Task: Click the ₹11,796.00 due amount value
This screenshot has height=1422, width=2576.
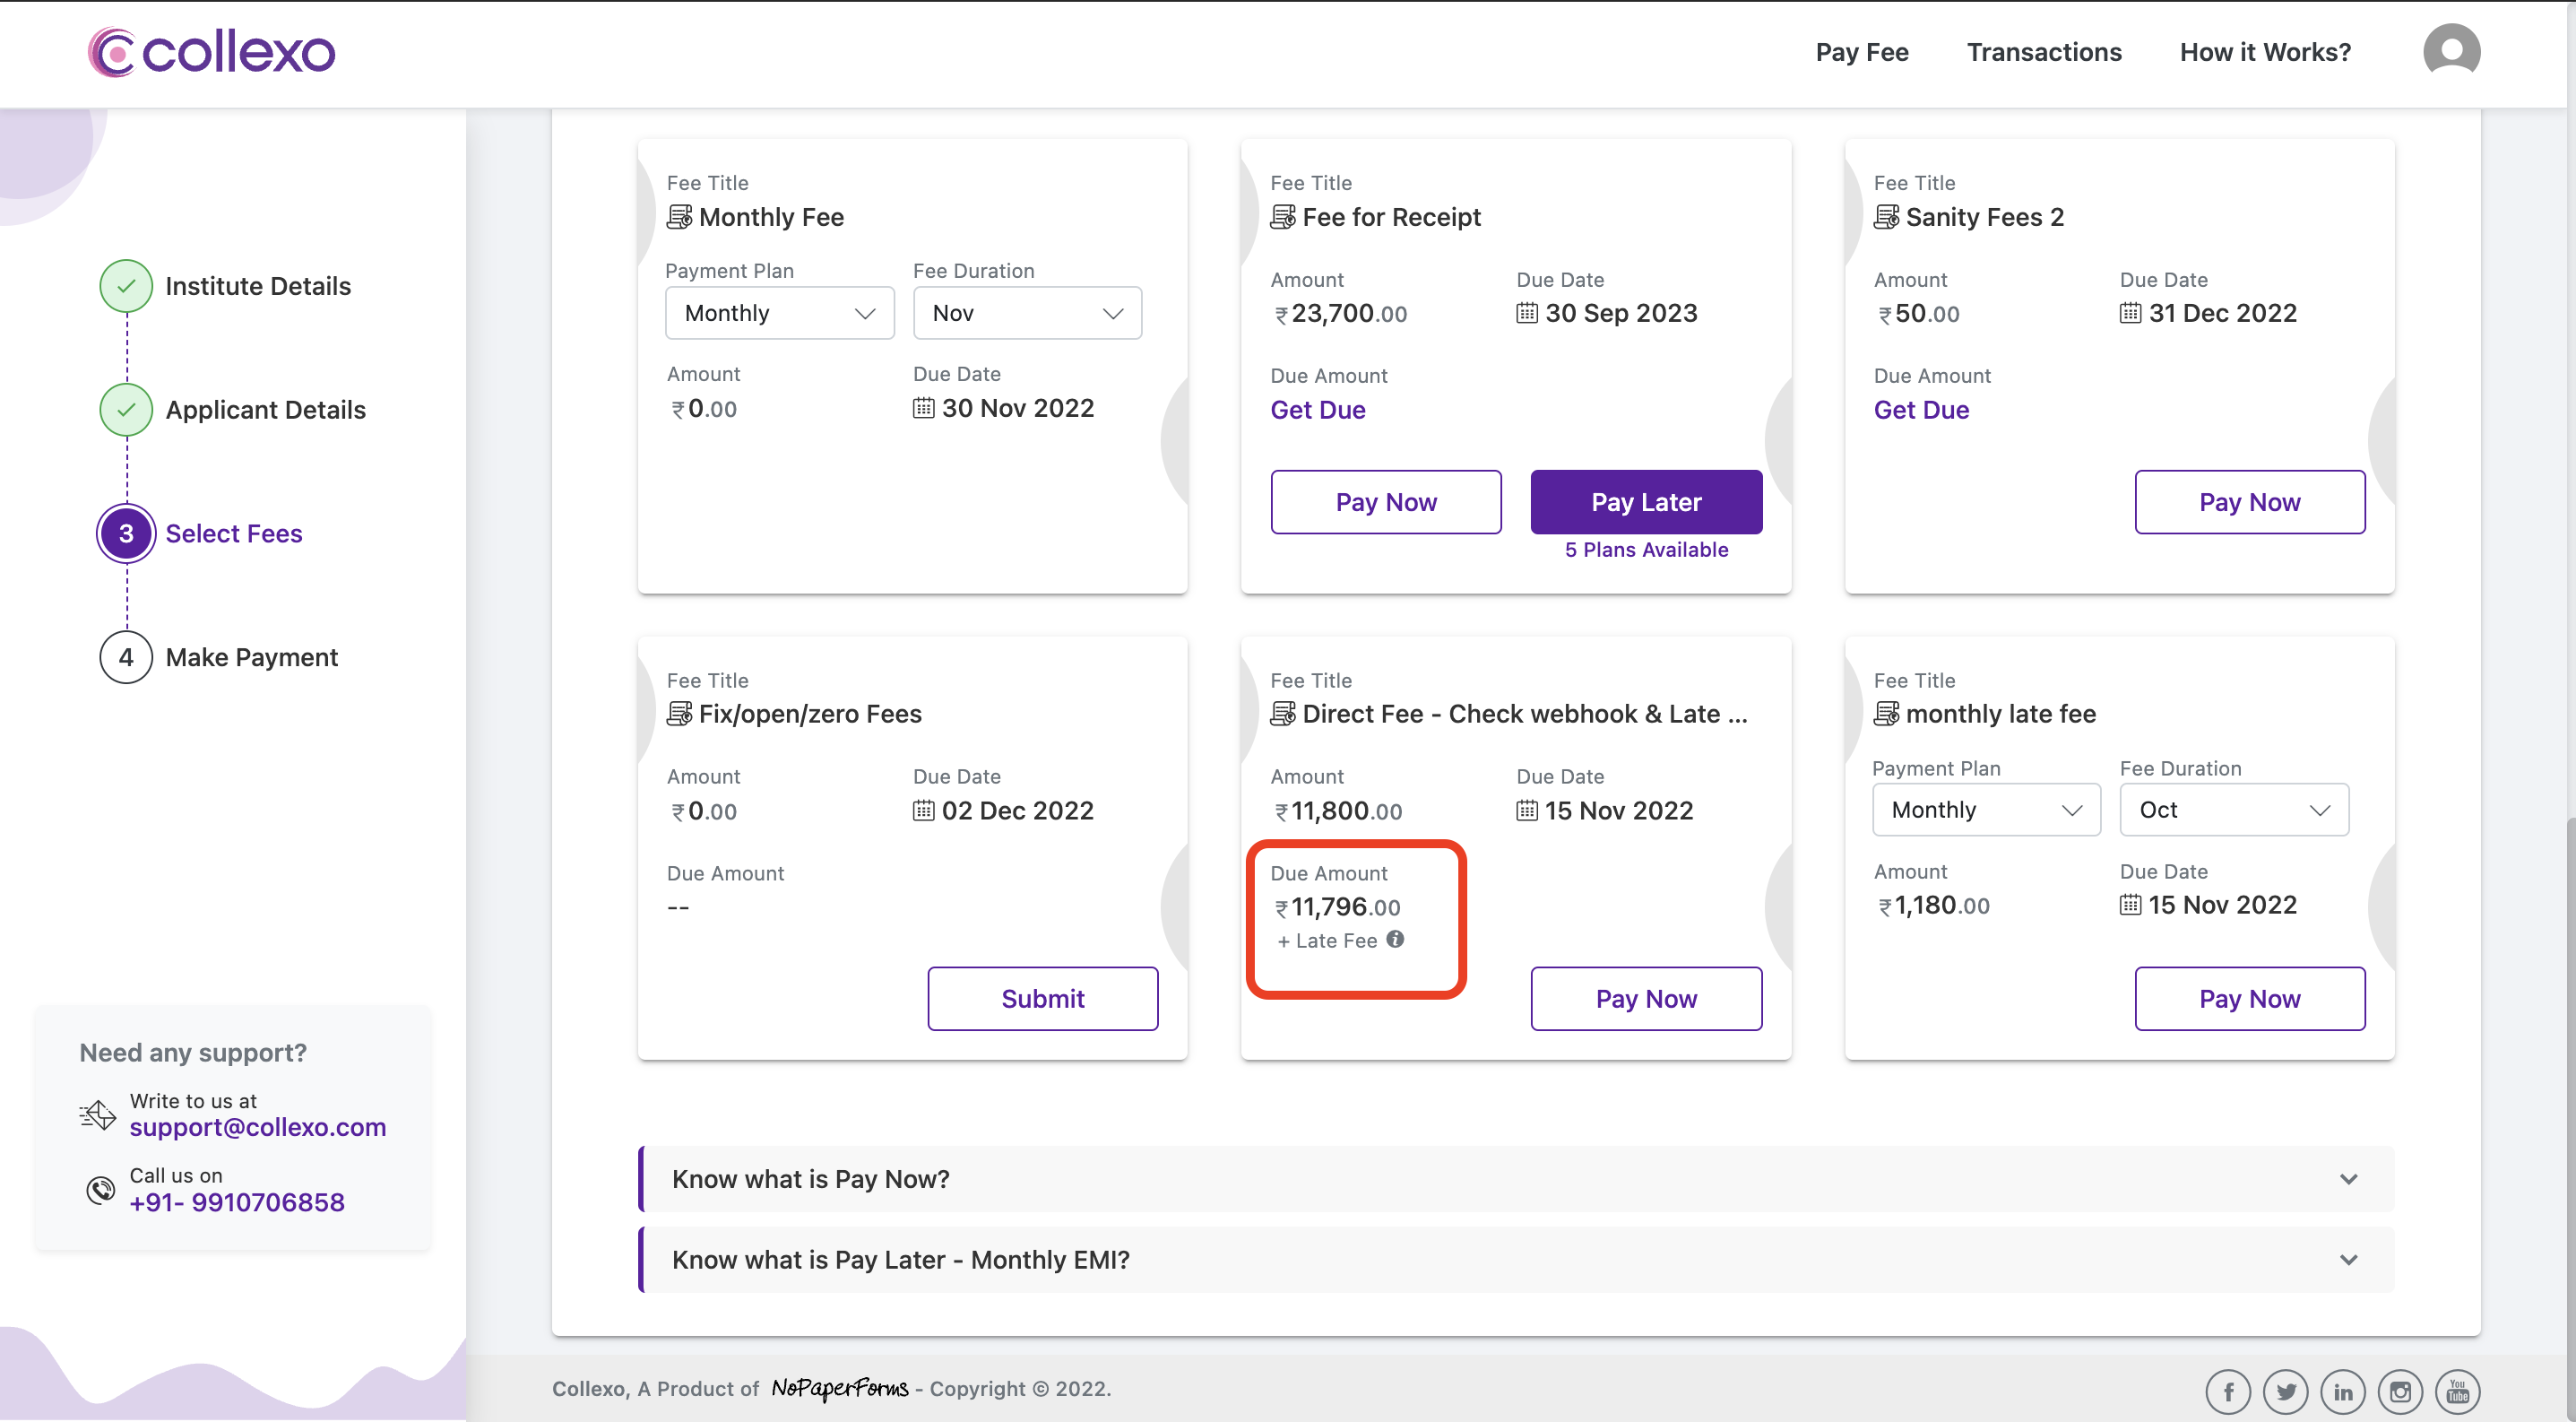Action: pyautogui.click(x=1337, y=908)
